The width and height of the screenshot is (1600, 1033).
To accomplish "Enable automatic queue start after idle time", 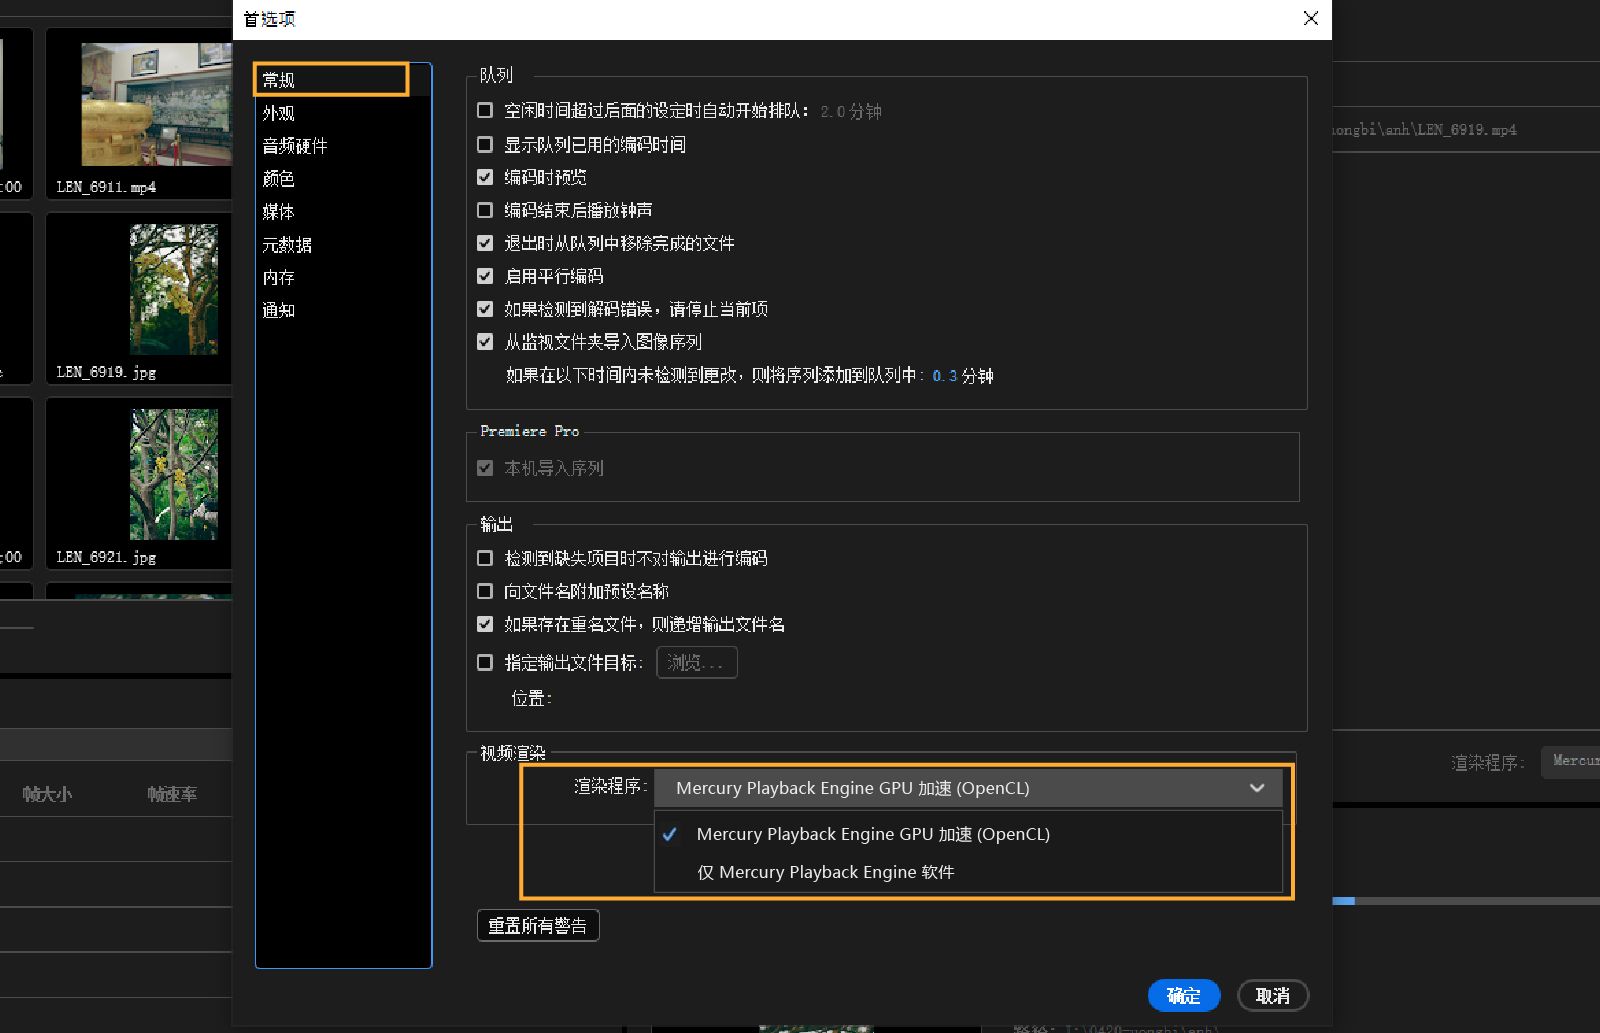I will tap(485, 111).
